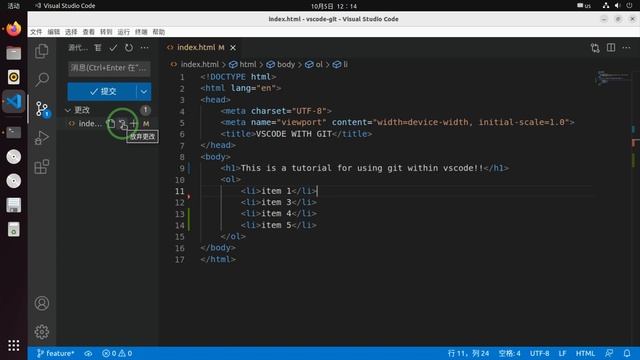Click the deleted line marker near line 12
Image resolution: width=640 pixels, height=360 pixels.
click(189, 197)
